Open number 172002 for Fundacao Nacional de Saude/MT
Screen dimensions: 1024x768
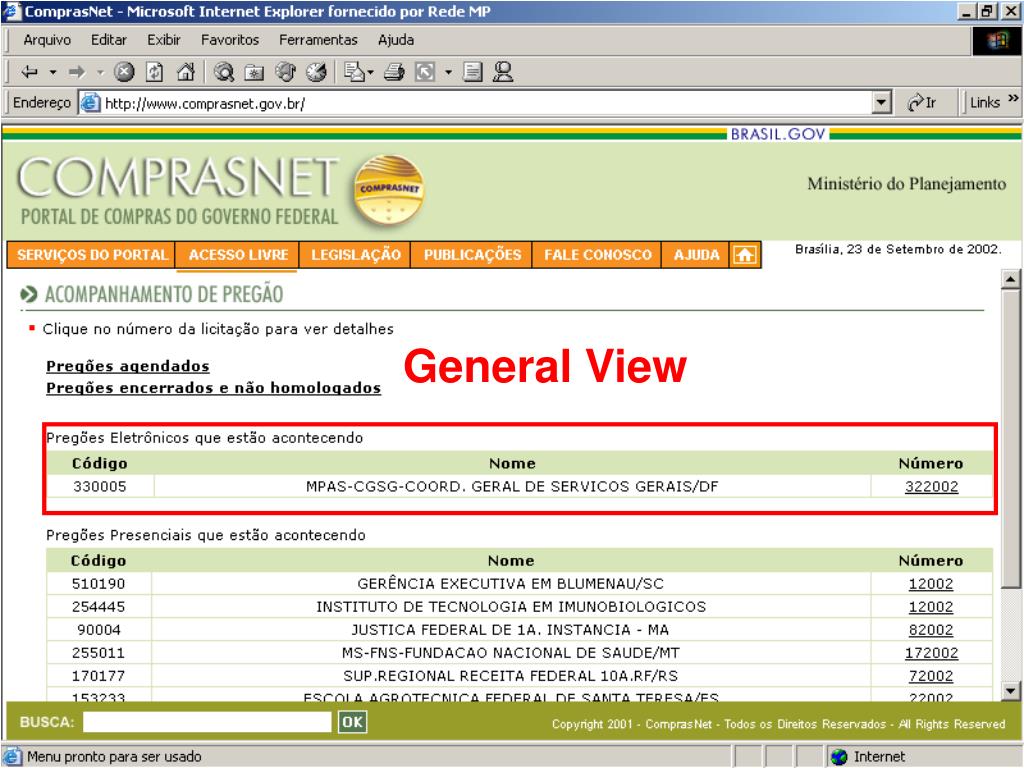click(931, 652)
